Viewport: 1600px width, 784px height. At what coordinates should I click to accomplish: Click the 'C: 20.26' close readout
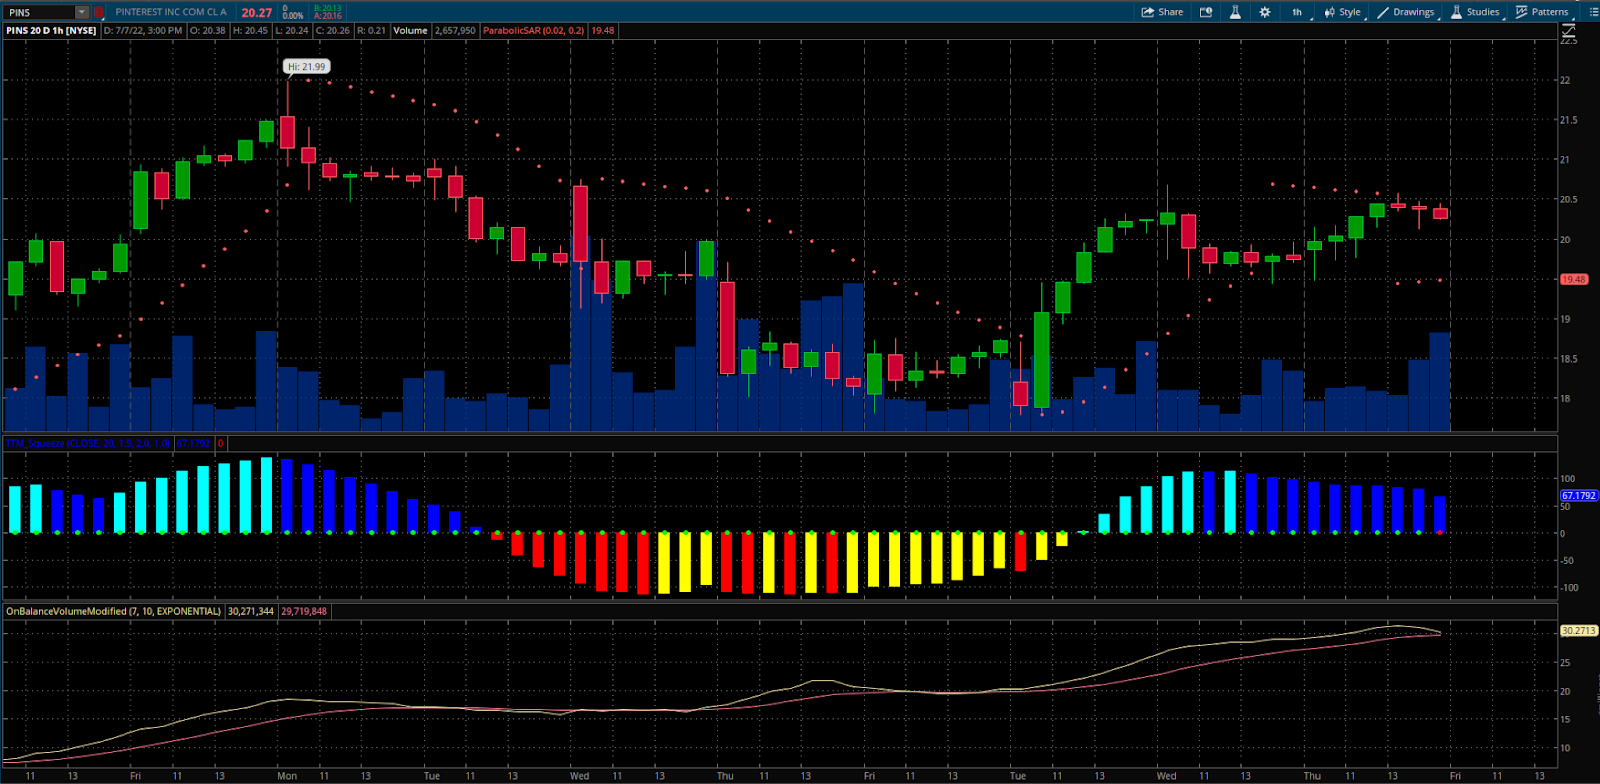(x=333, y=31)
